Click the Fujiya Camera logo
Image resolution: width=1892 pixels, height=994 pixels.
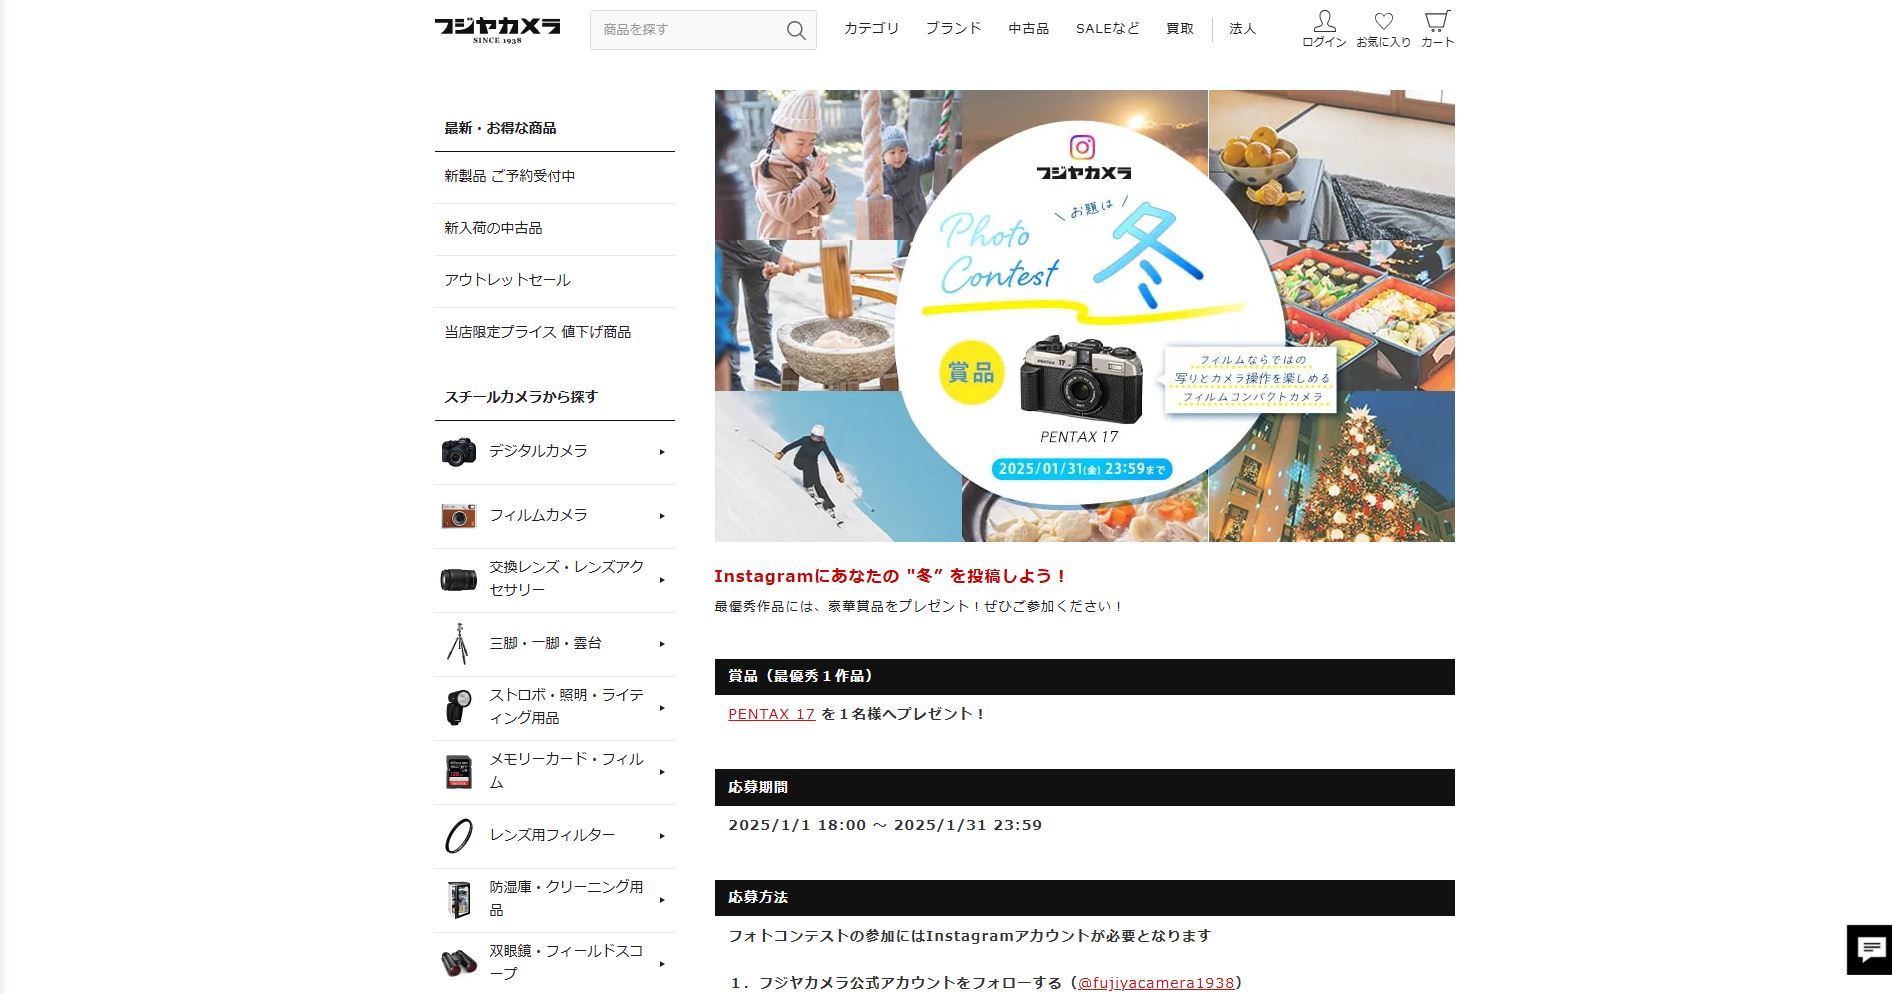coord(497,30)
